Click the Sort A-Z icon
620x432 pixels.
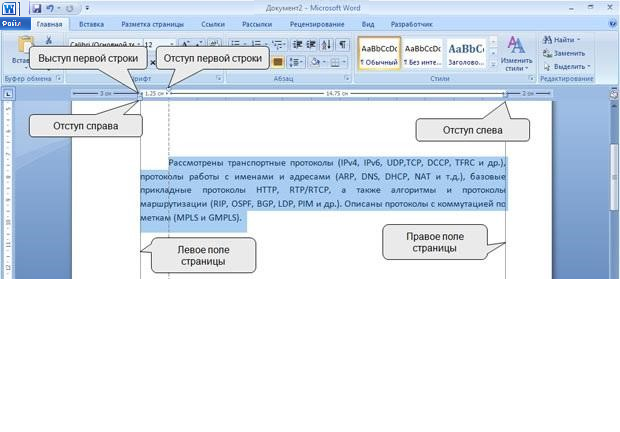pyautogui.click(x=326, y=45)
